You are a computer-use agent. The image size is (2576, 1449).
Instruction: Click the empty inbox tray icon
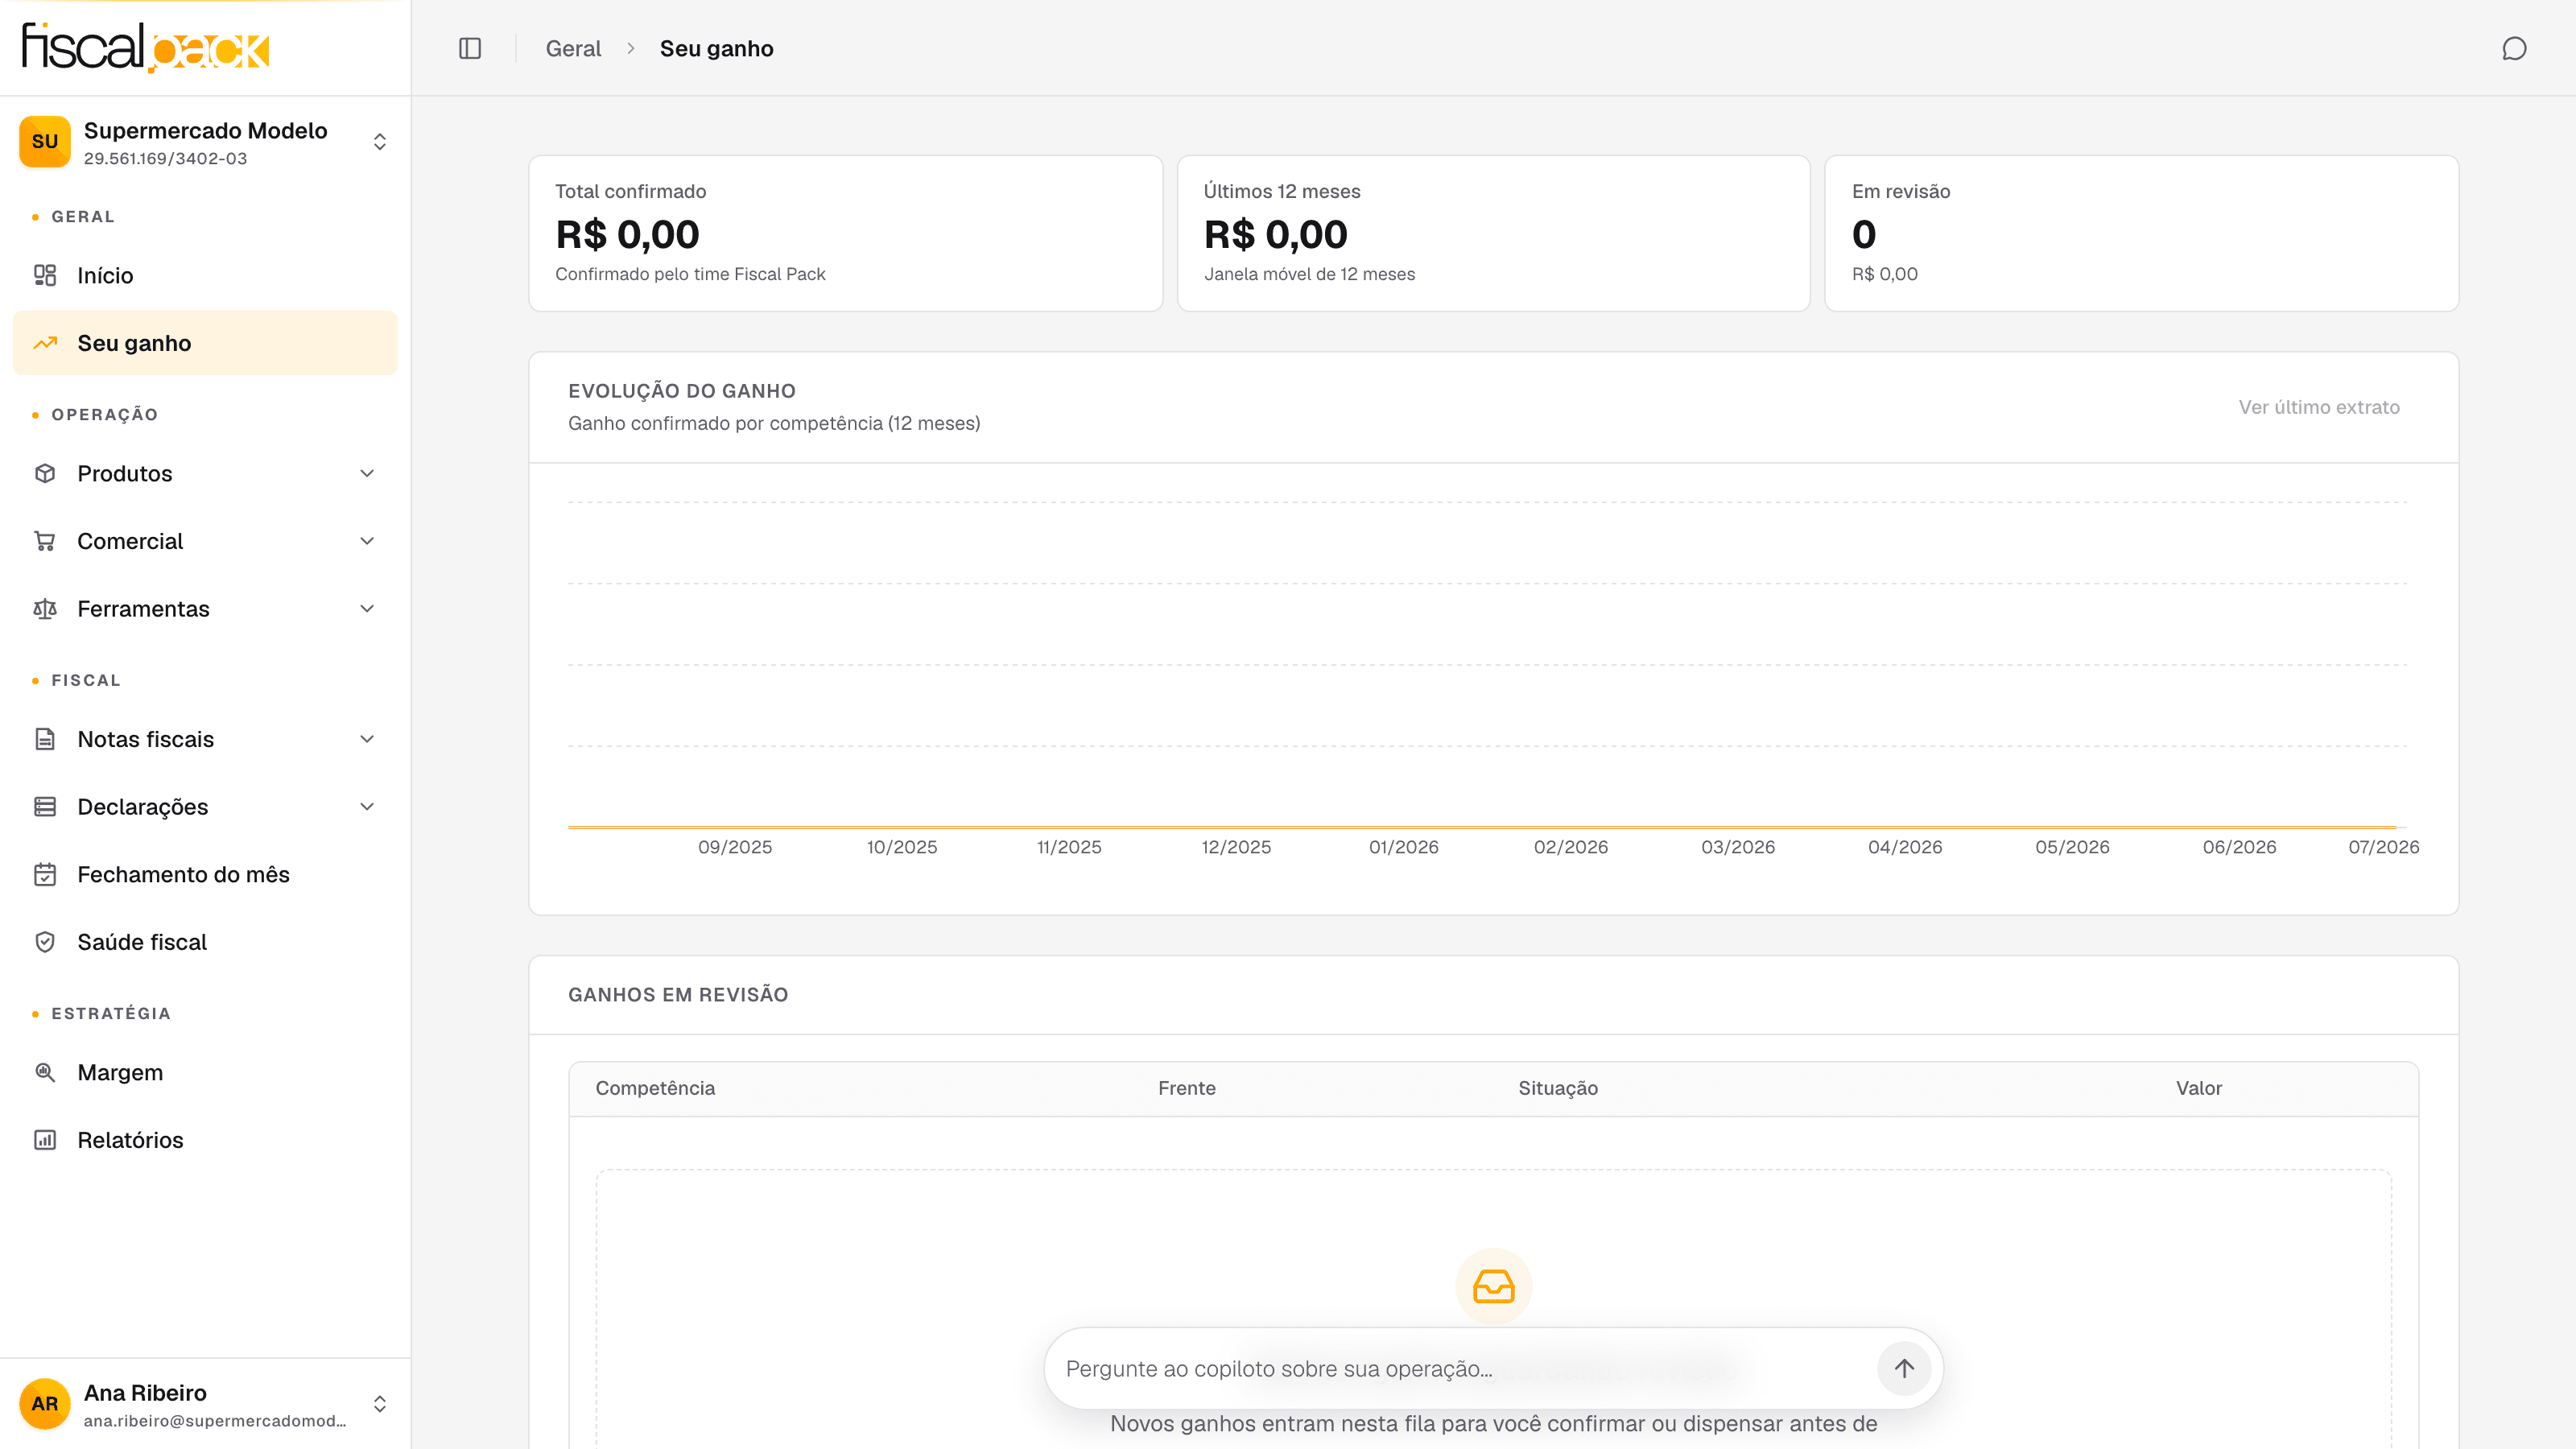click(1494, 1286)
